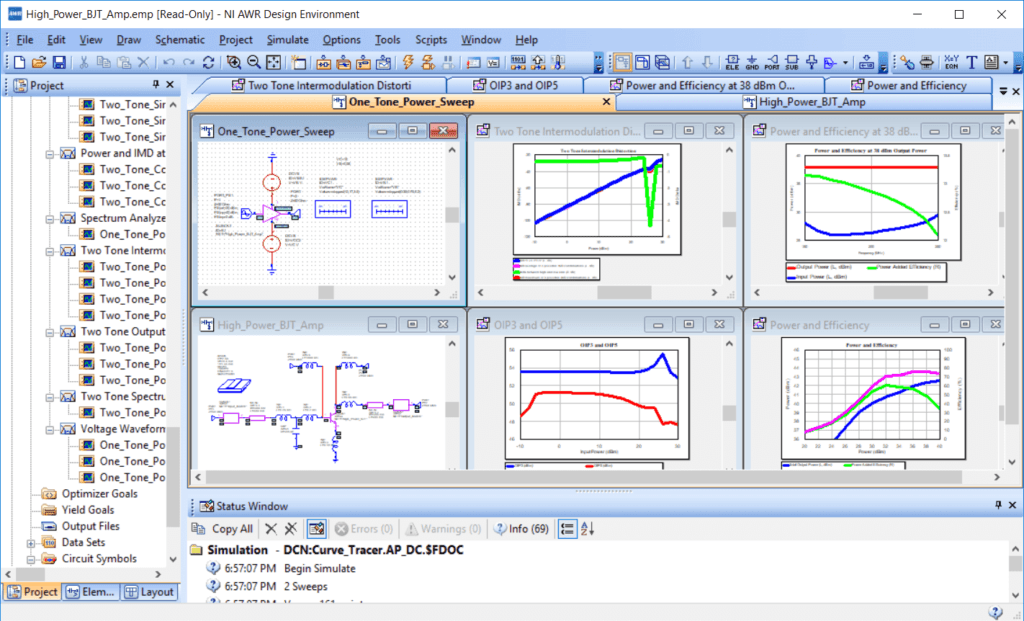Switch to the Layout panel tab

click(150, 591)
